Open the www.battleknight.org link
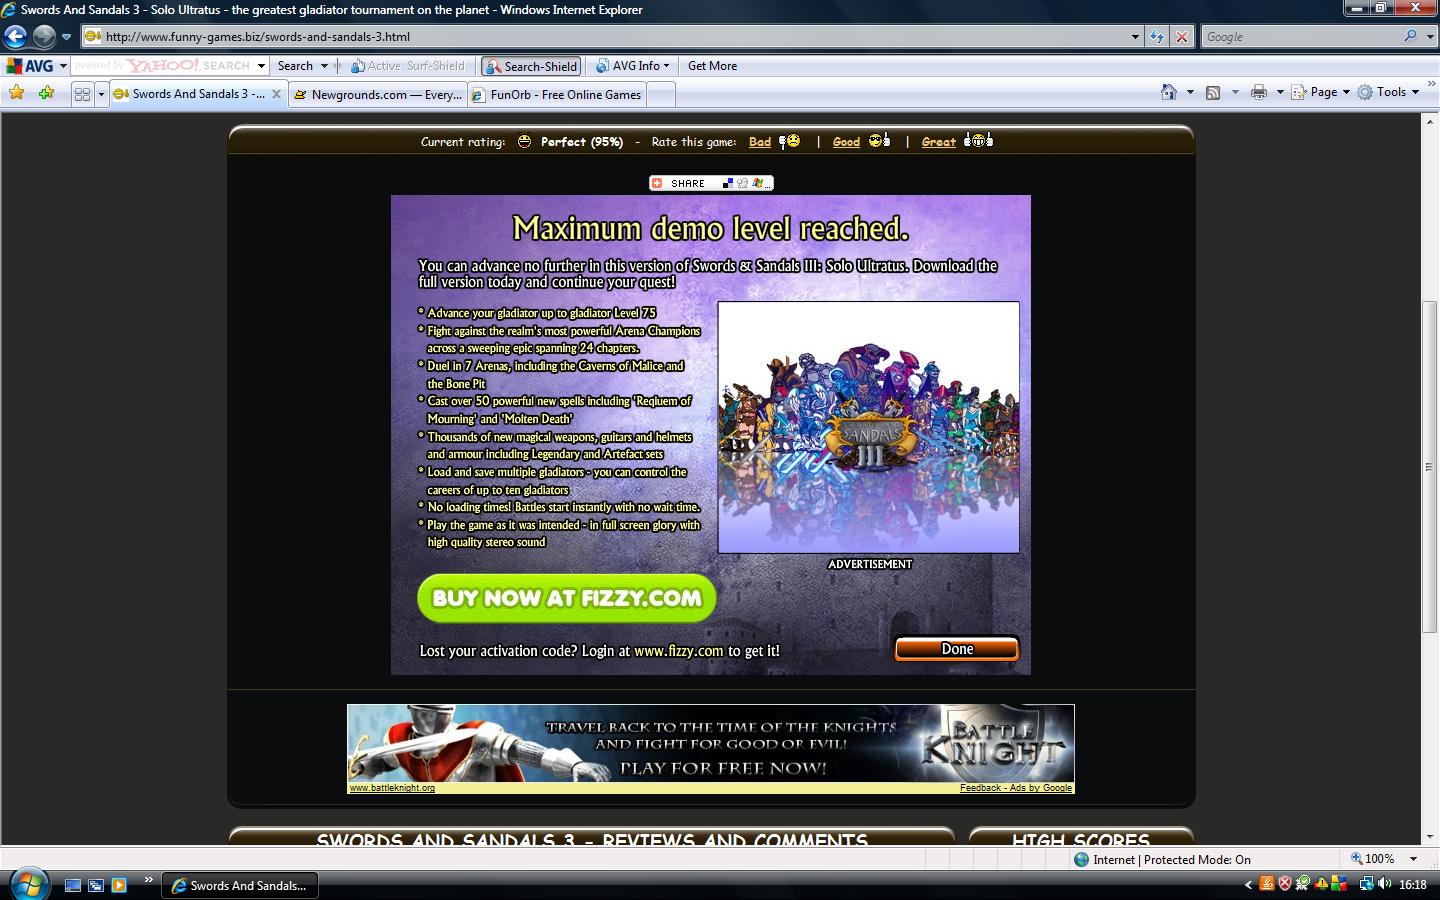The width and height of the screenshot is (1440, 900). pyautogui.click(x=392, y=788)
